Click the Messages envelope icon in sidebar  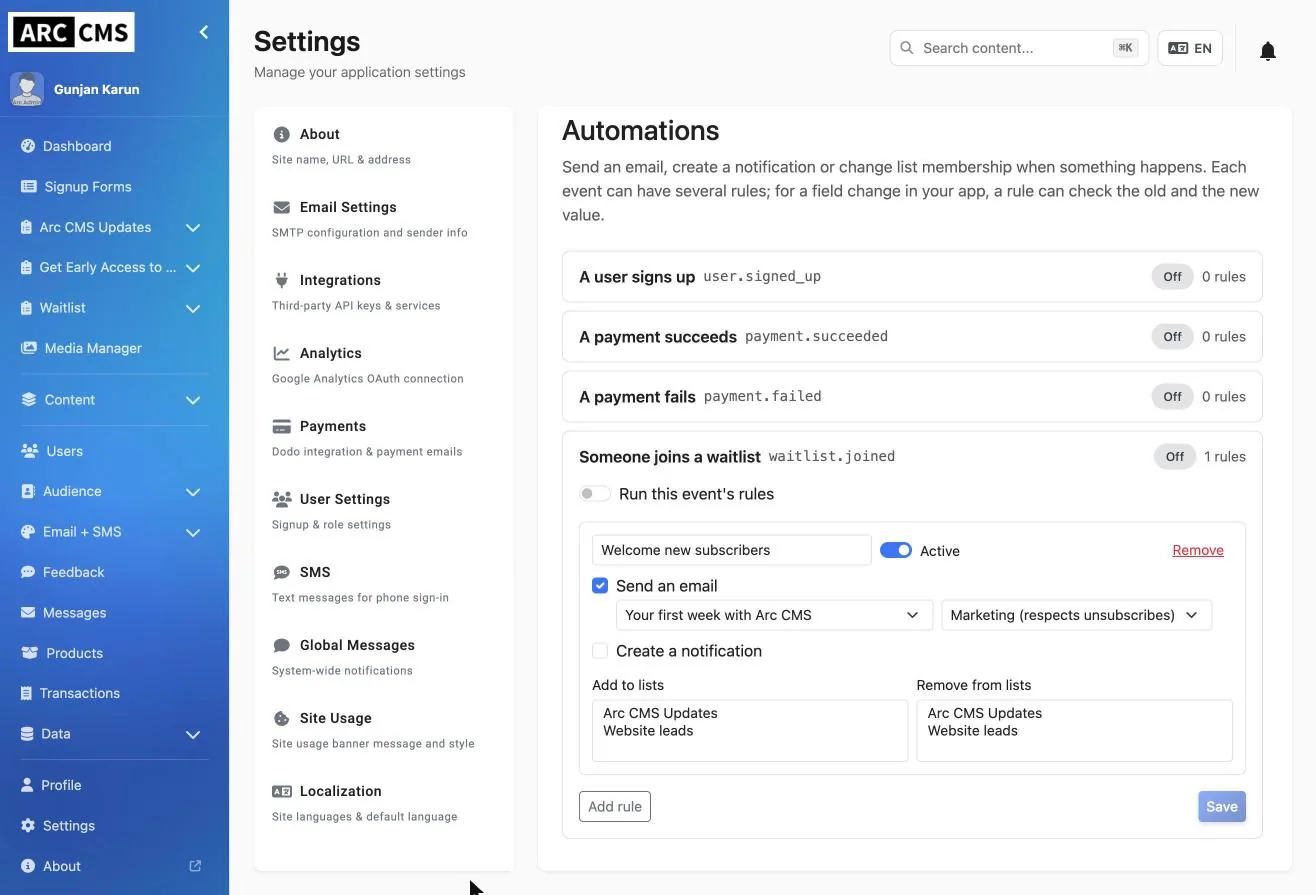click(x=28, y=613)
